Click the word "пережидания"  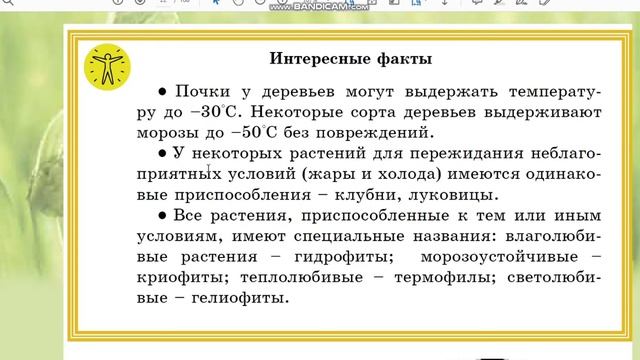click(x=467, y=154)
